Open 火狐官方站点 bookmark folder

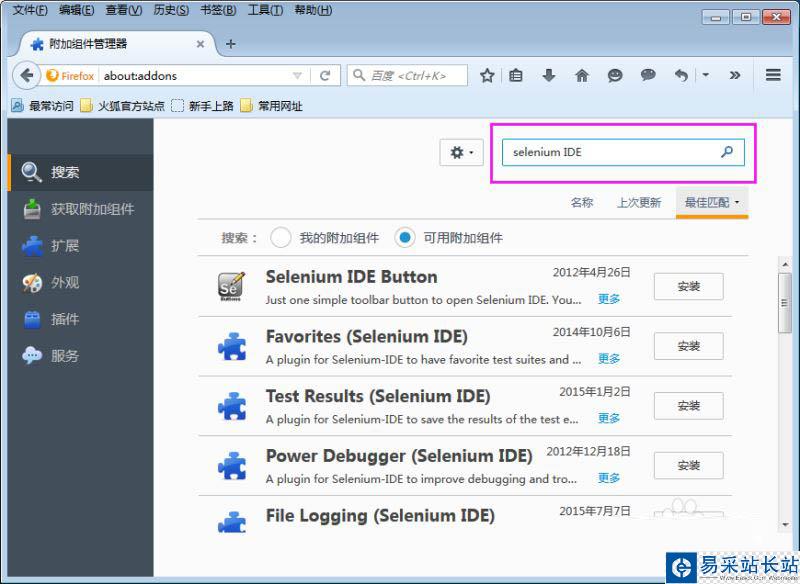(122, 106)
